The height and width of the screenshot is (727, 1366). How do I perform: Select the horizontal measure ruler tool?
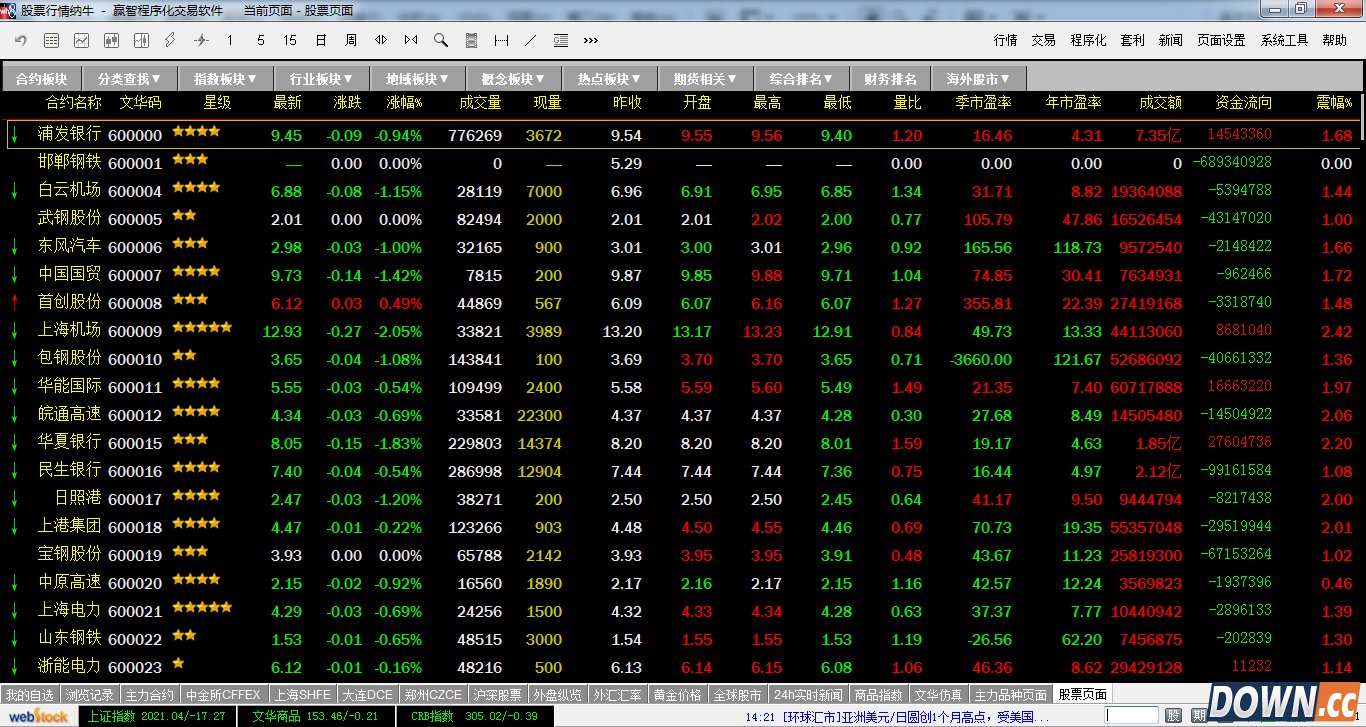point(501,40)
